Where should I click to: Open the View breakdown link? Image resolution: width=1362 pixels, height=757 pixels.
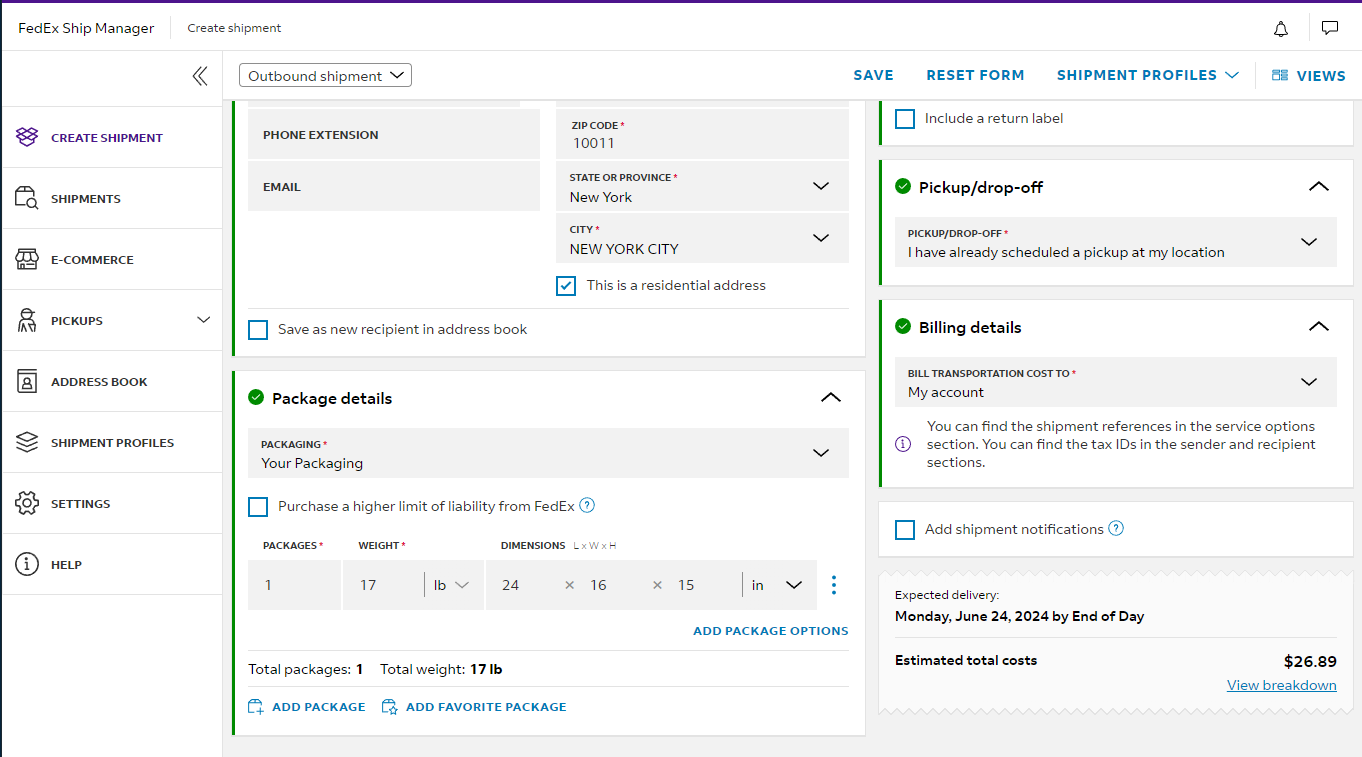[1282, 685]
